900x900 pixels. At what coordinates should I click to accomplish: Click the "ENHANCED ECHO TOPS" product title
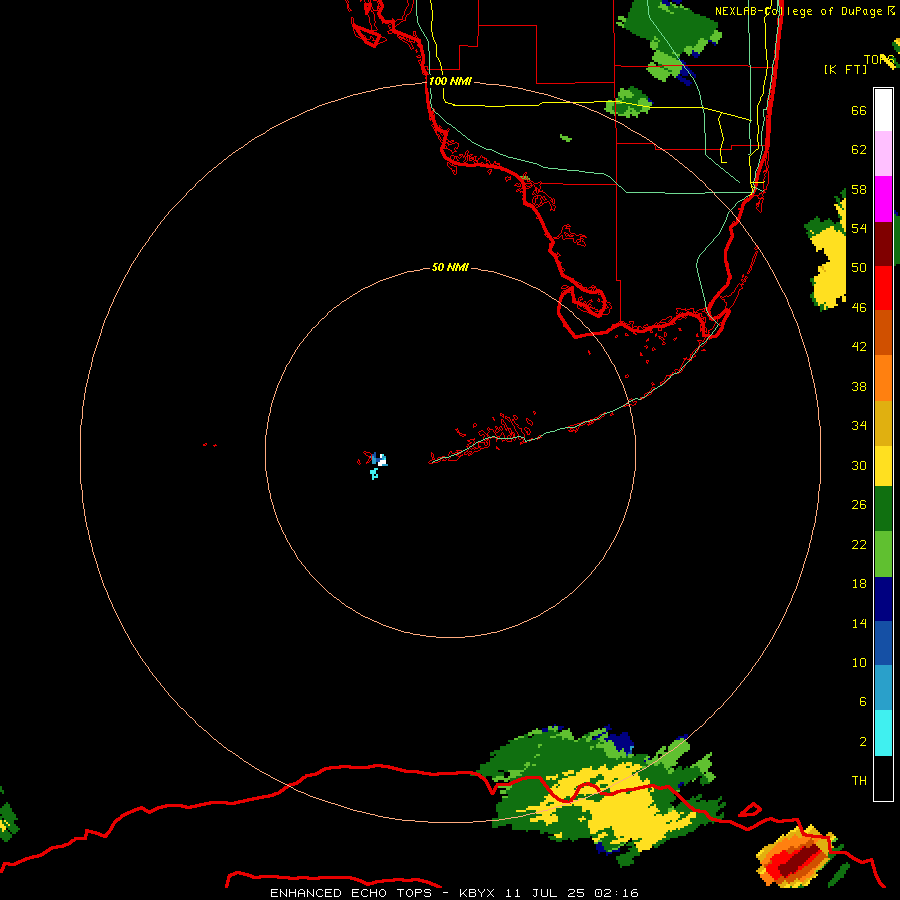(x=351, y=893)
